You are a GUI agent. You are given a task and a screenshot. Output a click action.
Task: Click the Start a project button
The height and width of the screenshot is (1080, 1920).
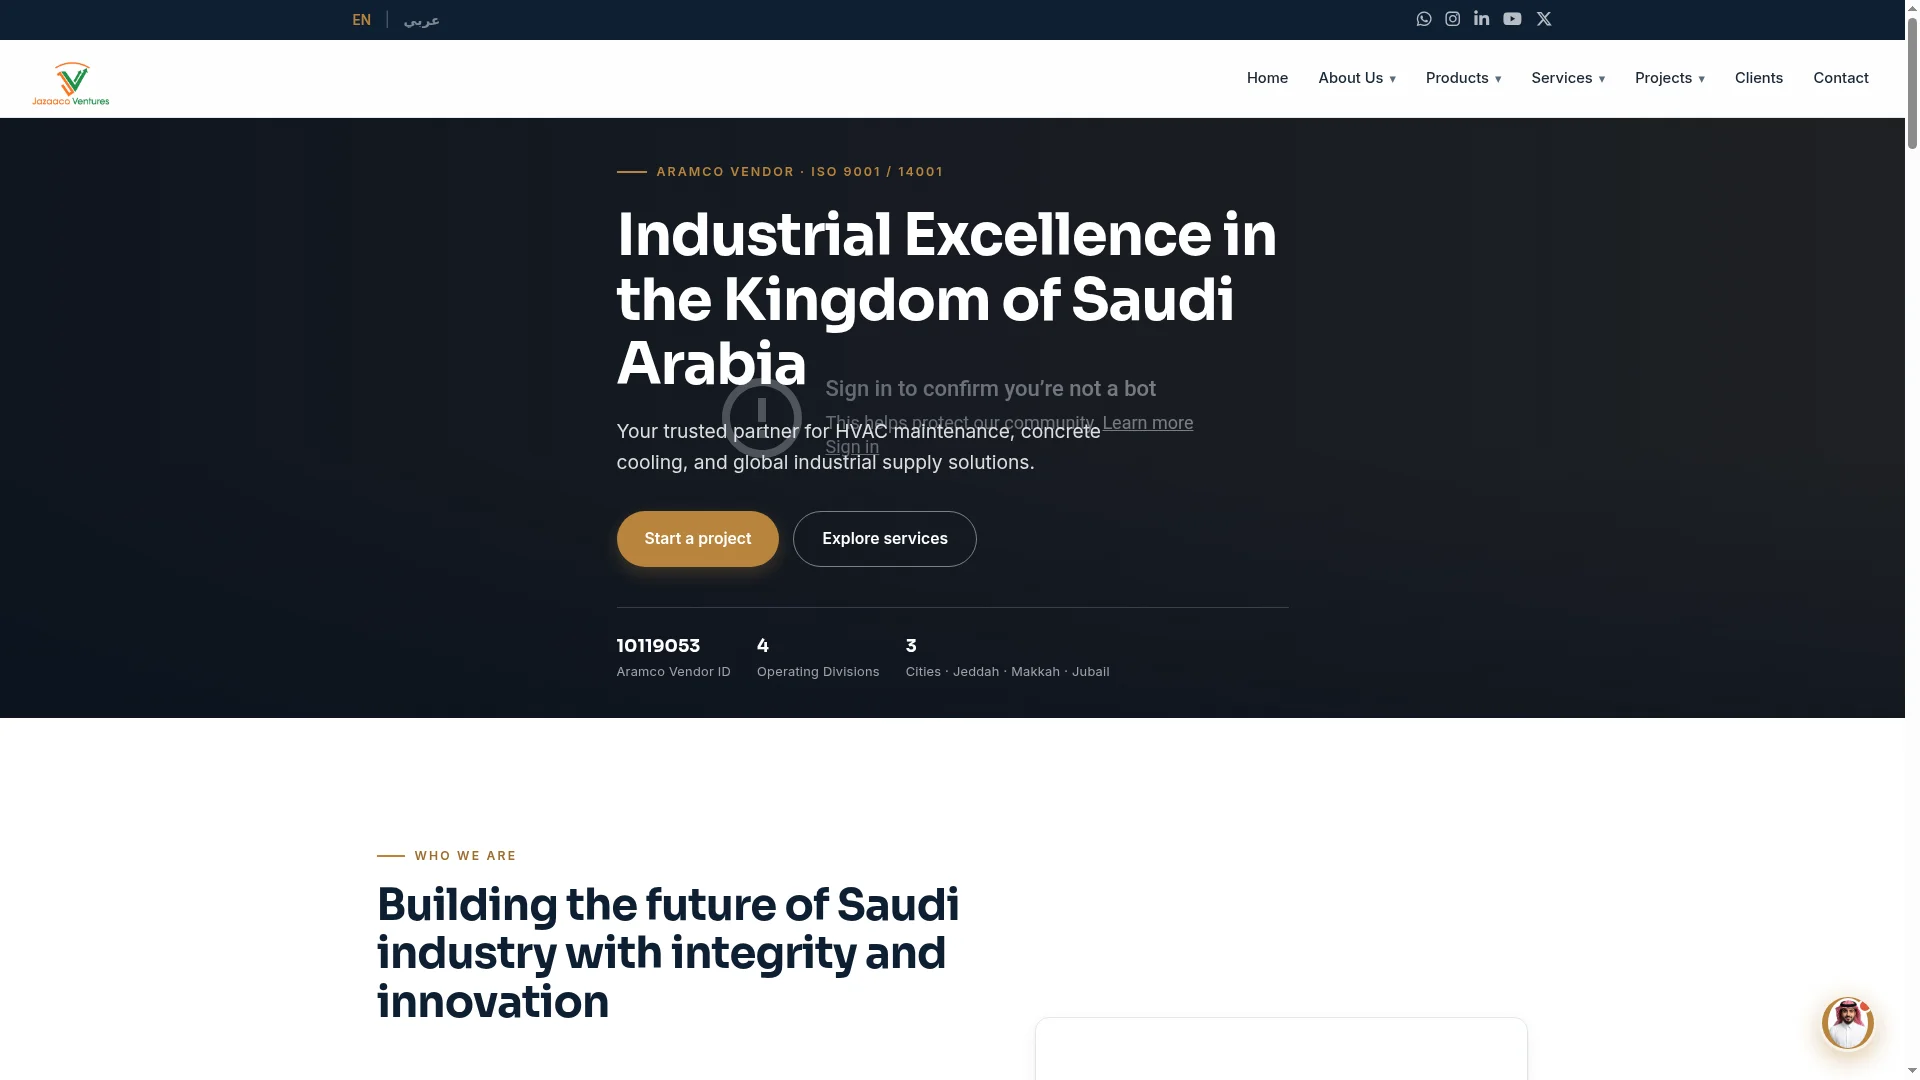coord(698,539)
